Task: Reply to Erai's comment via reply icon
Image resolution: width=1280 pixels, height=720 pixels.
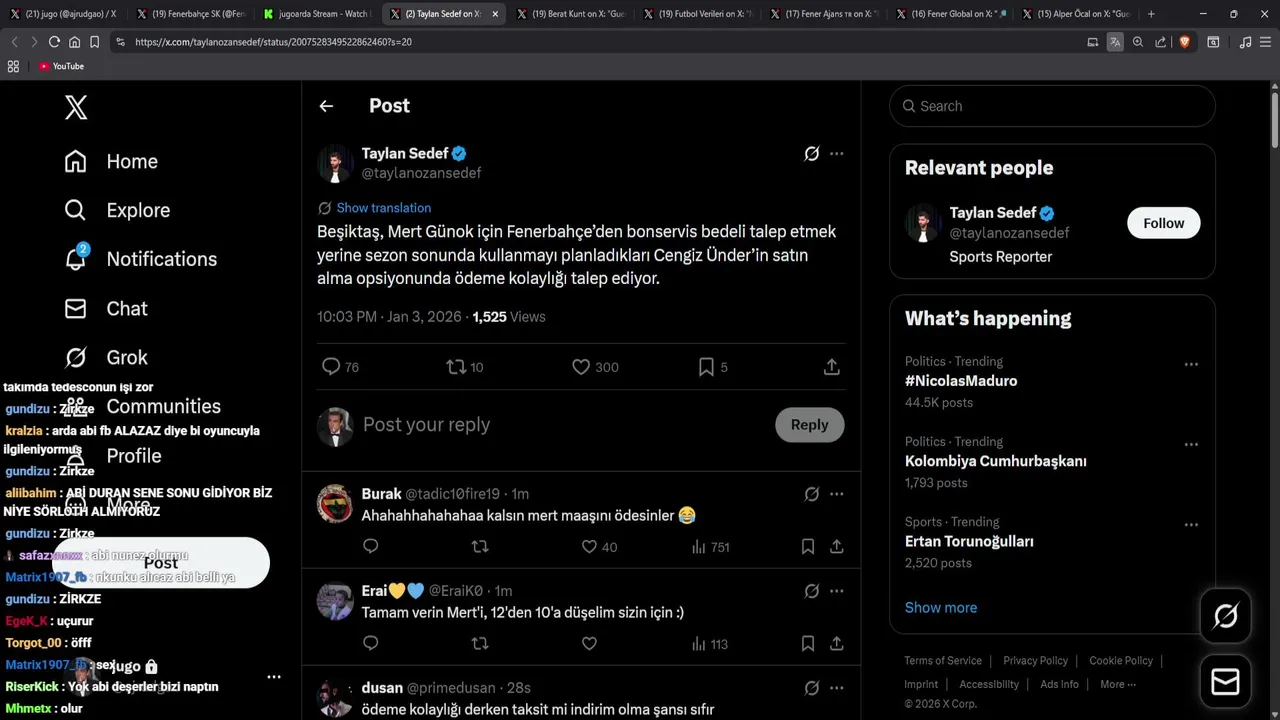Action: tap(371, 644)
